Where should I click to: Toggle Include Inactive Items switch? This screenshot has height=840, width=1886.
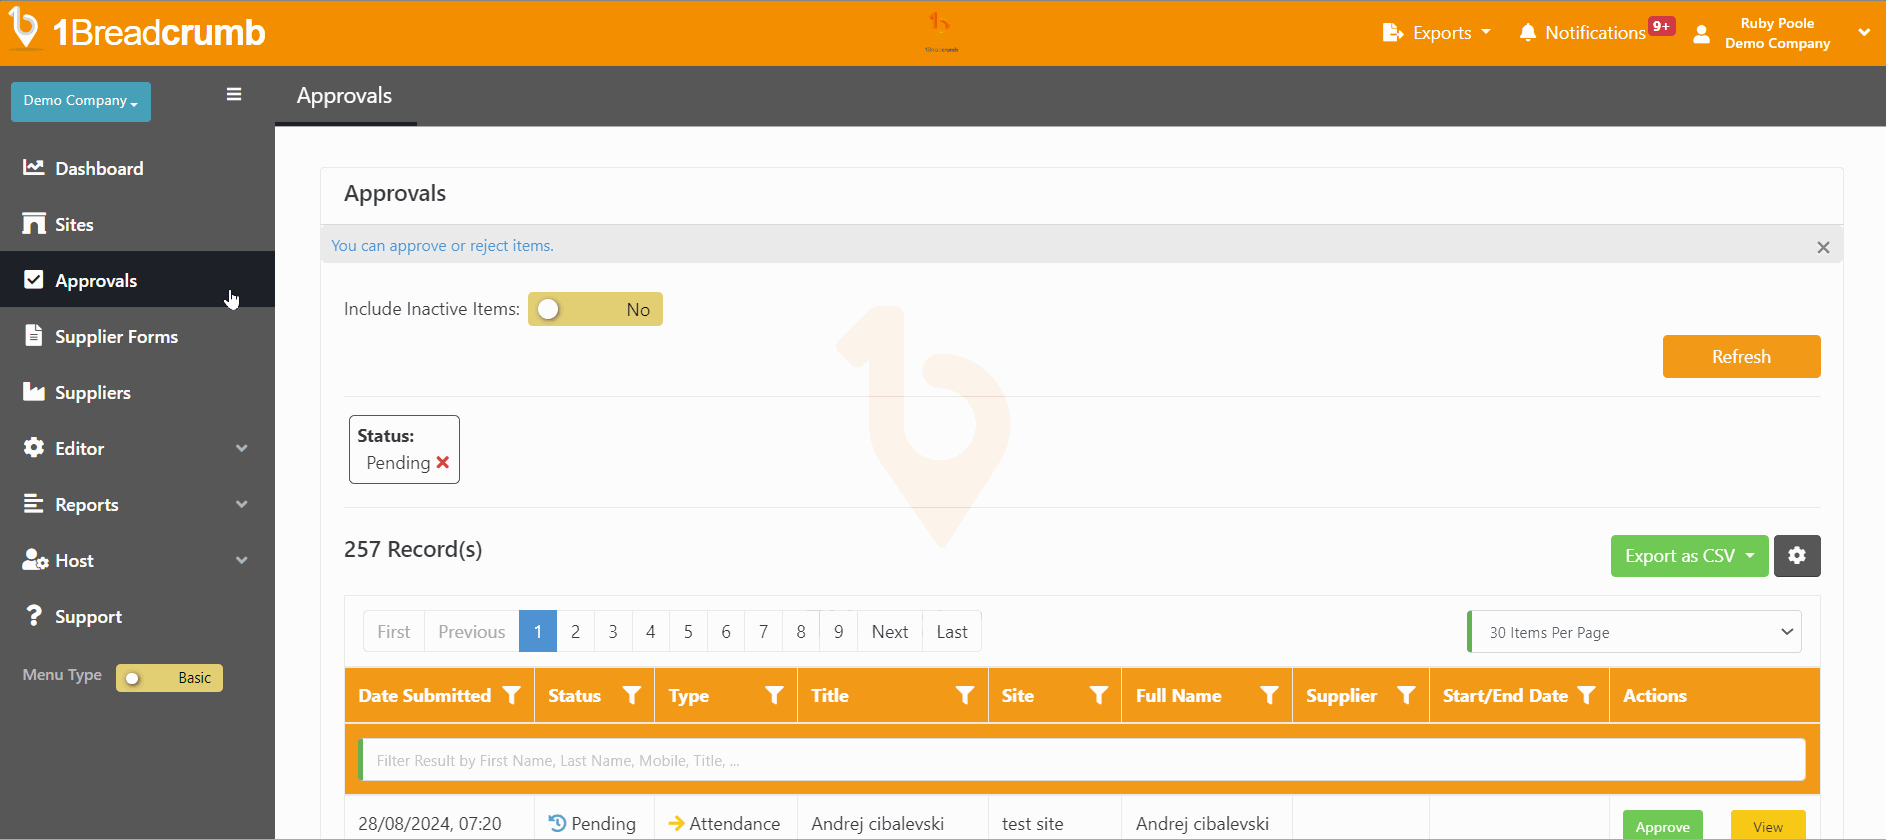tap(595, 309)
